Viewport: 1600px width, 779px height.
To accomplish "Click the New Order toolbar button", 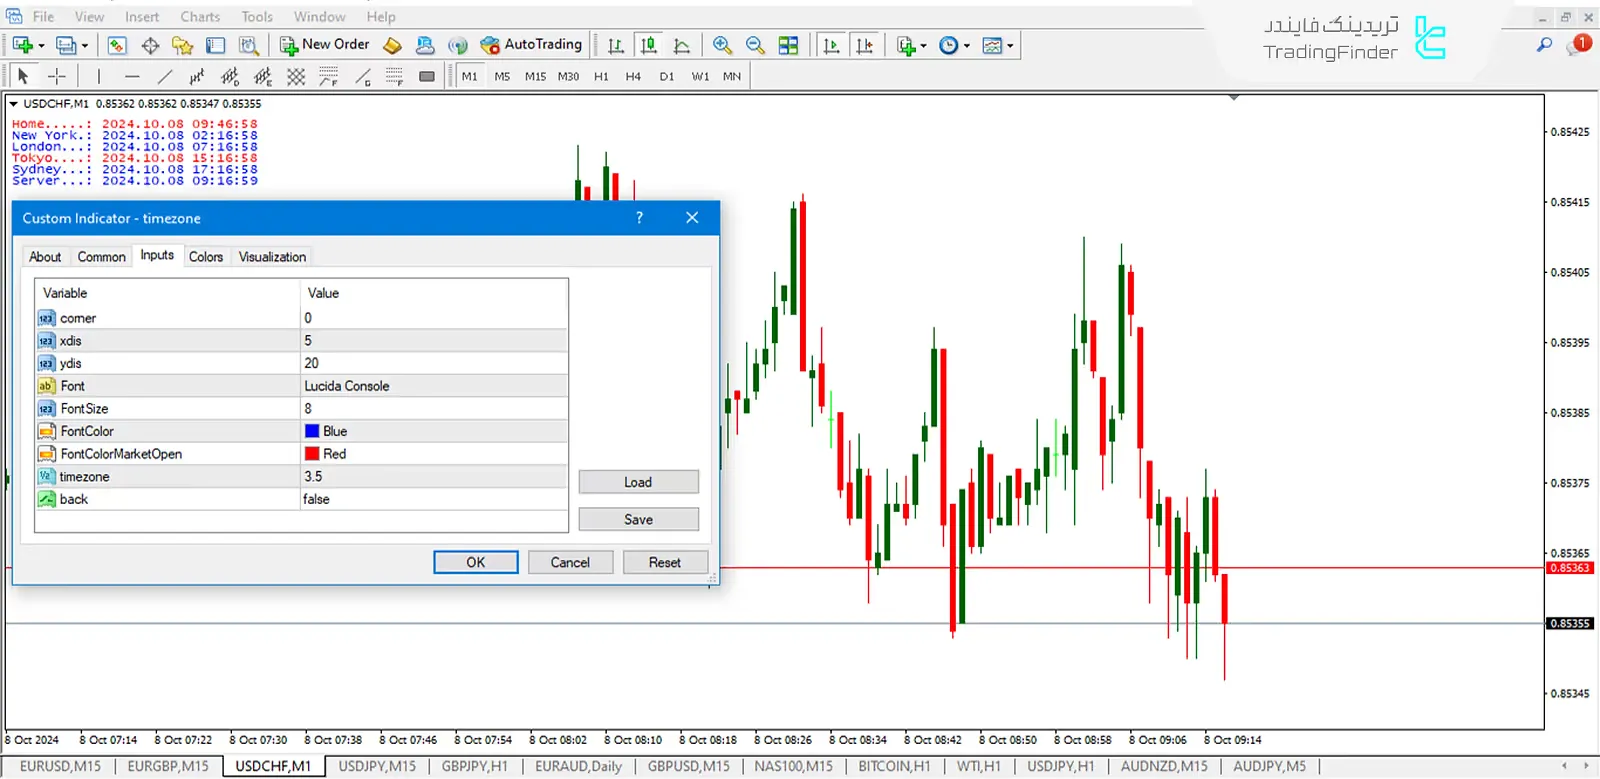I will tap(325, 45).
